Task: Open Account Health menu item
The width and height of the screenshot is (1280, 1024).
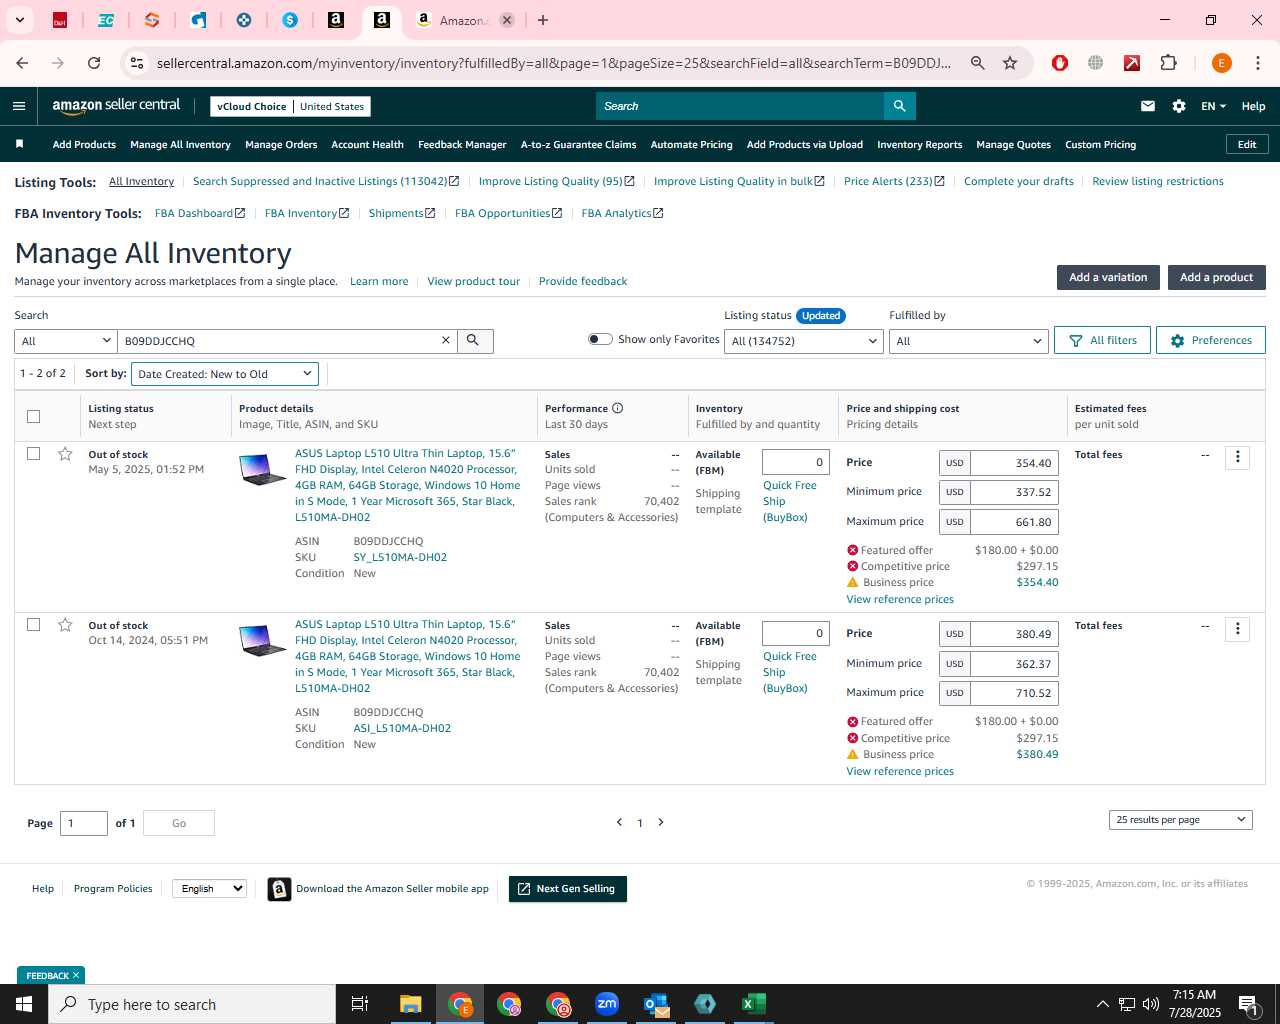Action: pos(367,145)
